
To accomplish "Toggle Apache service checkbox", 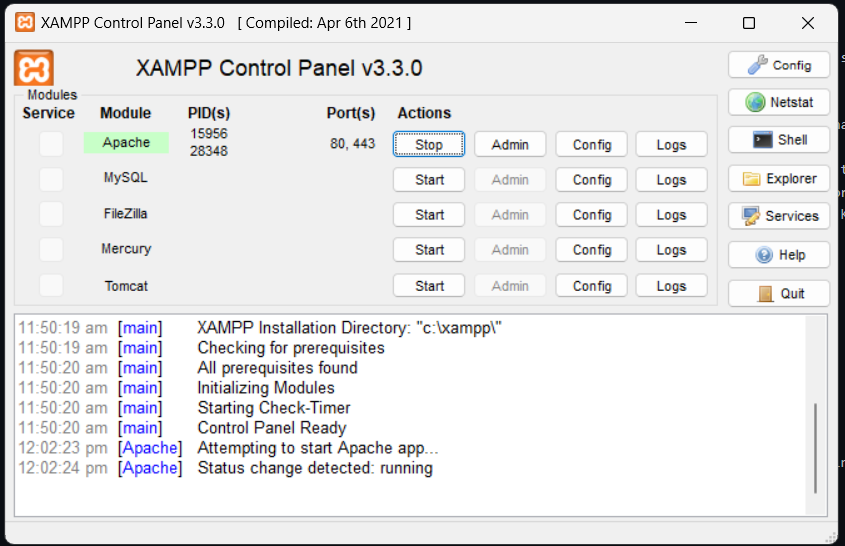I will 51,144.
